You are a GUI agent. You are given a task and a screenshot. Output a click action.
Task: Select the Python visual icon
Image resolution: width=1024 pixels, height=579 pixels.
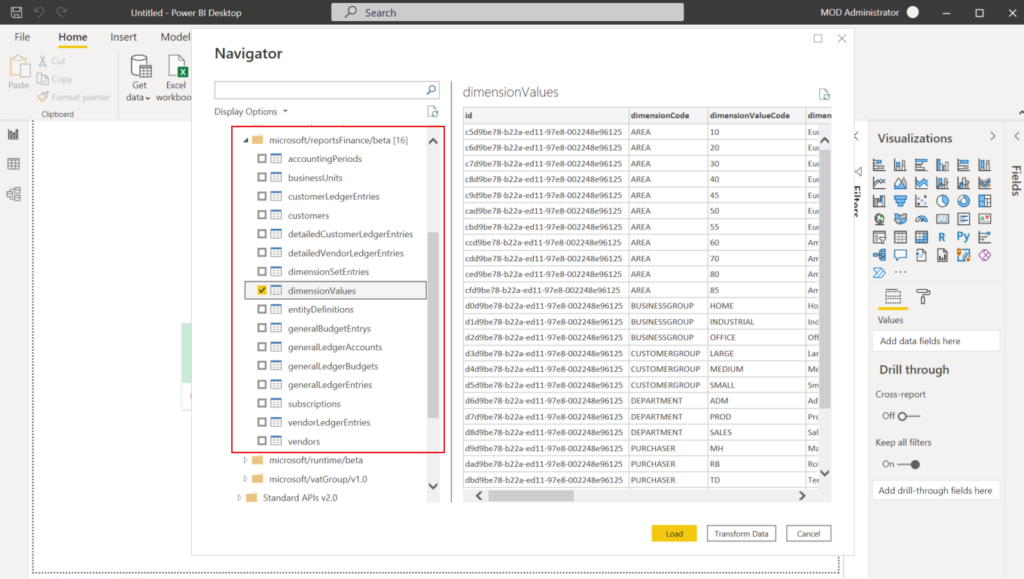[964, 237]
